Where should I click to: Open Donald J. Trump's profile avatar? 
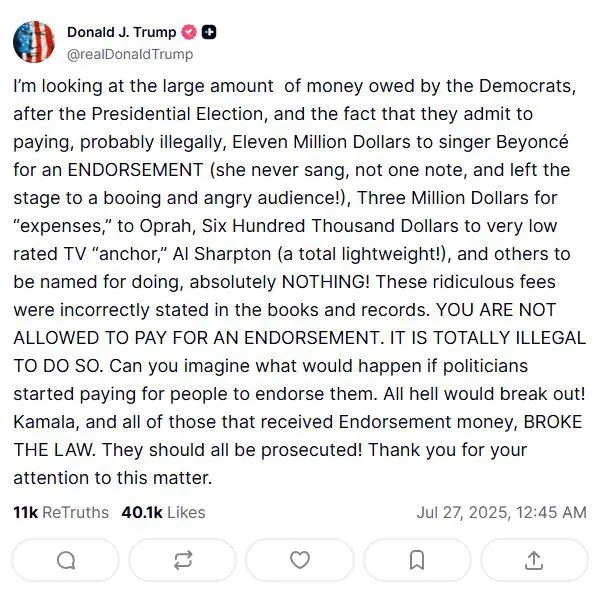point(34,42)
